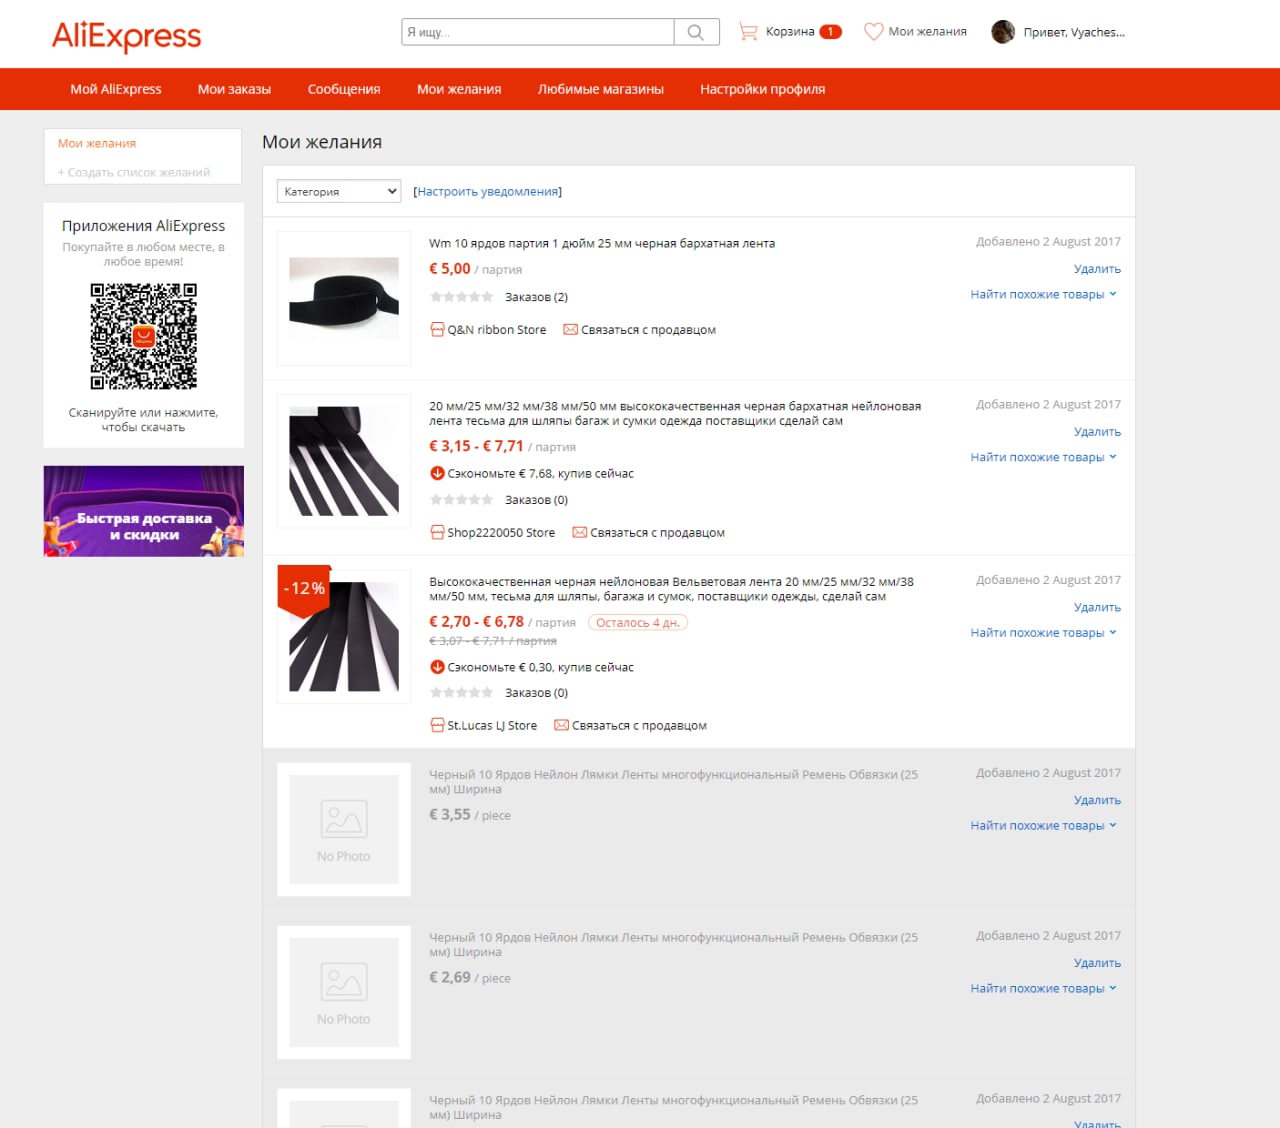Image resolution: width=1280 pixels, height=1128 pixels.
Task: Click the store icon beside Shop2220050 Store
Action: [x=437, y=533]
